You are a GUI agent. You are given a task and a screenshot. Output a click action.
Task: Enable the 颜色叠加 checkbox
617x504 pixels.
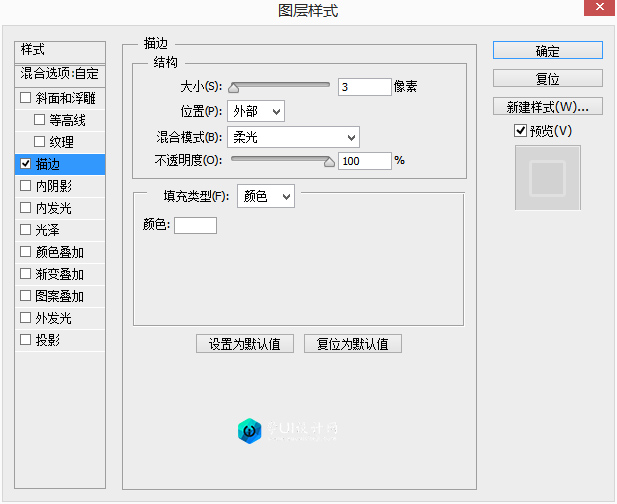25,252
